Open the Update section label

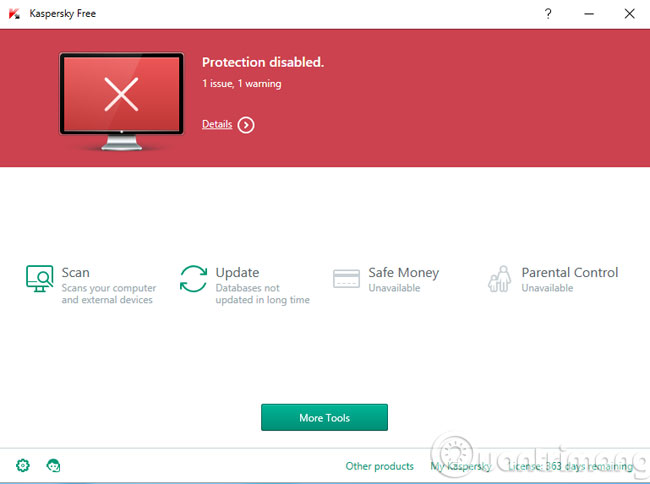coord(237,272)
